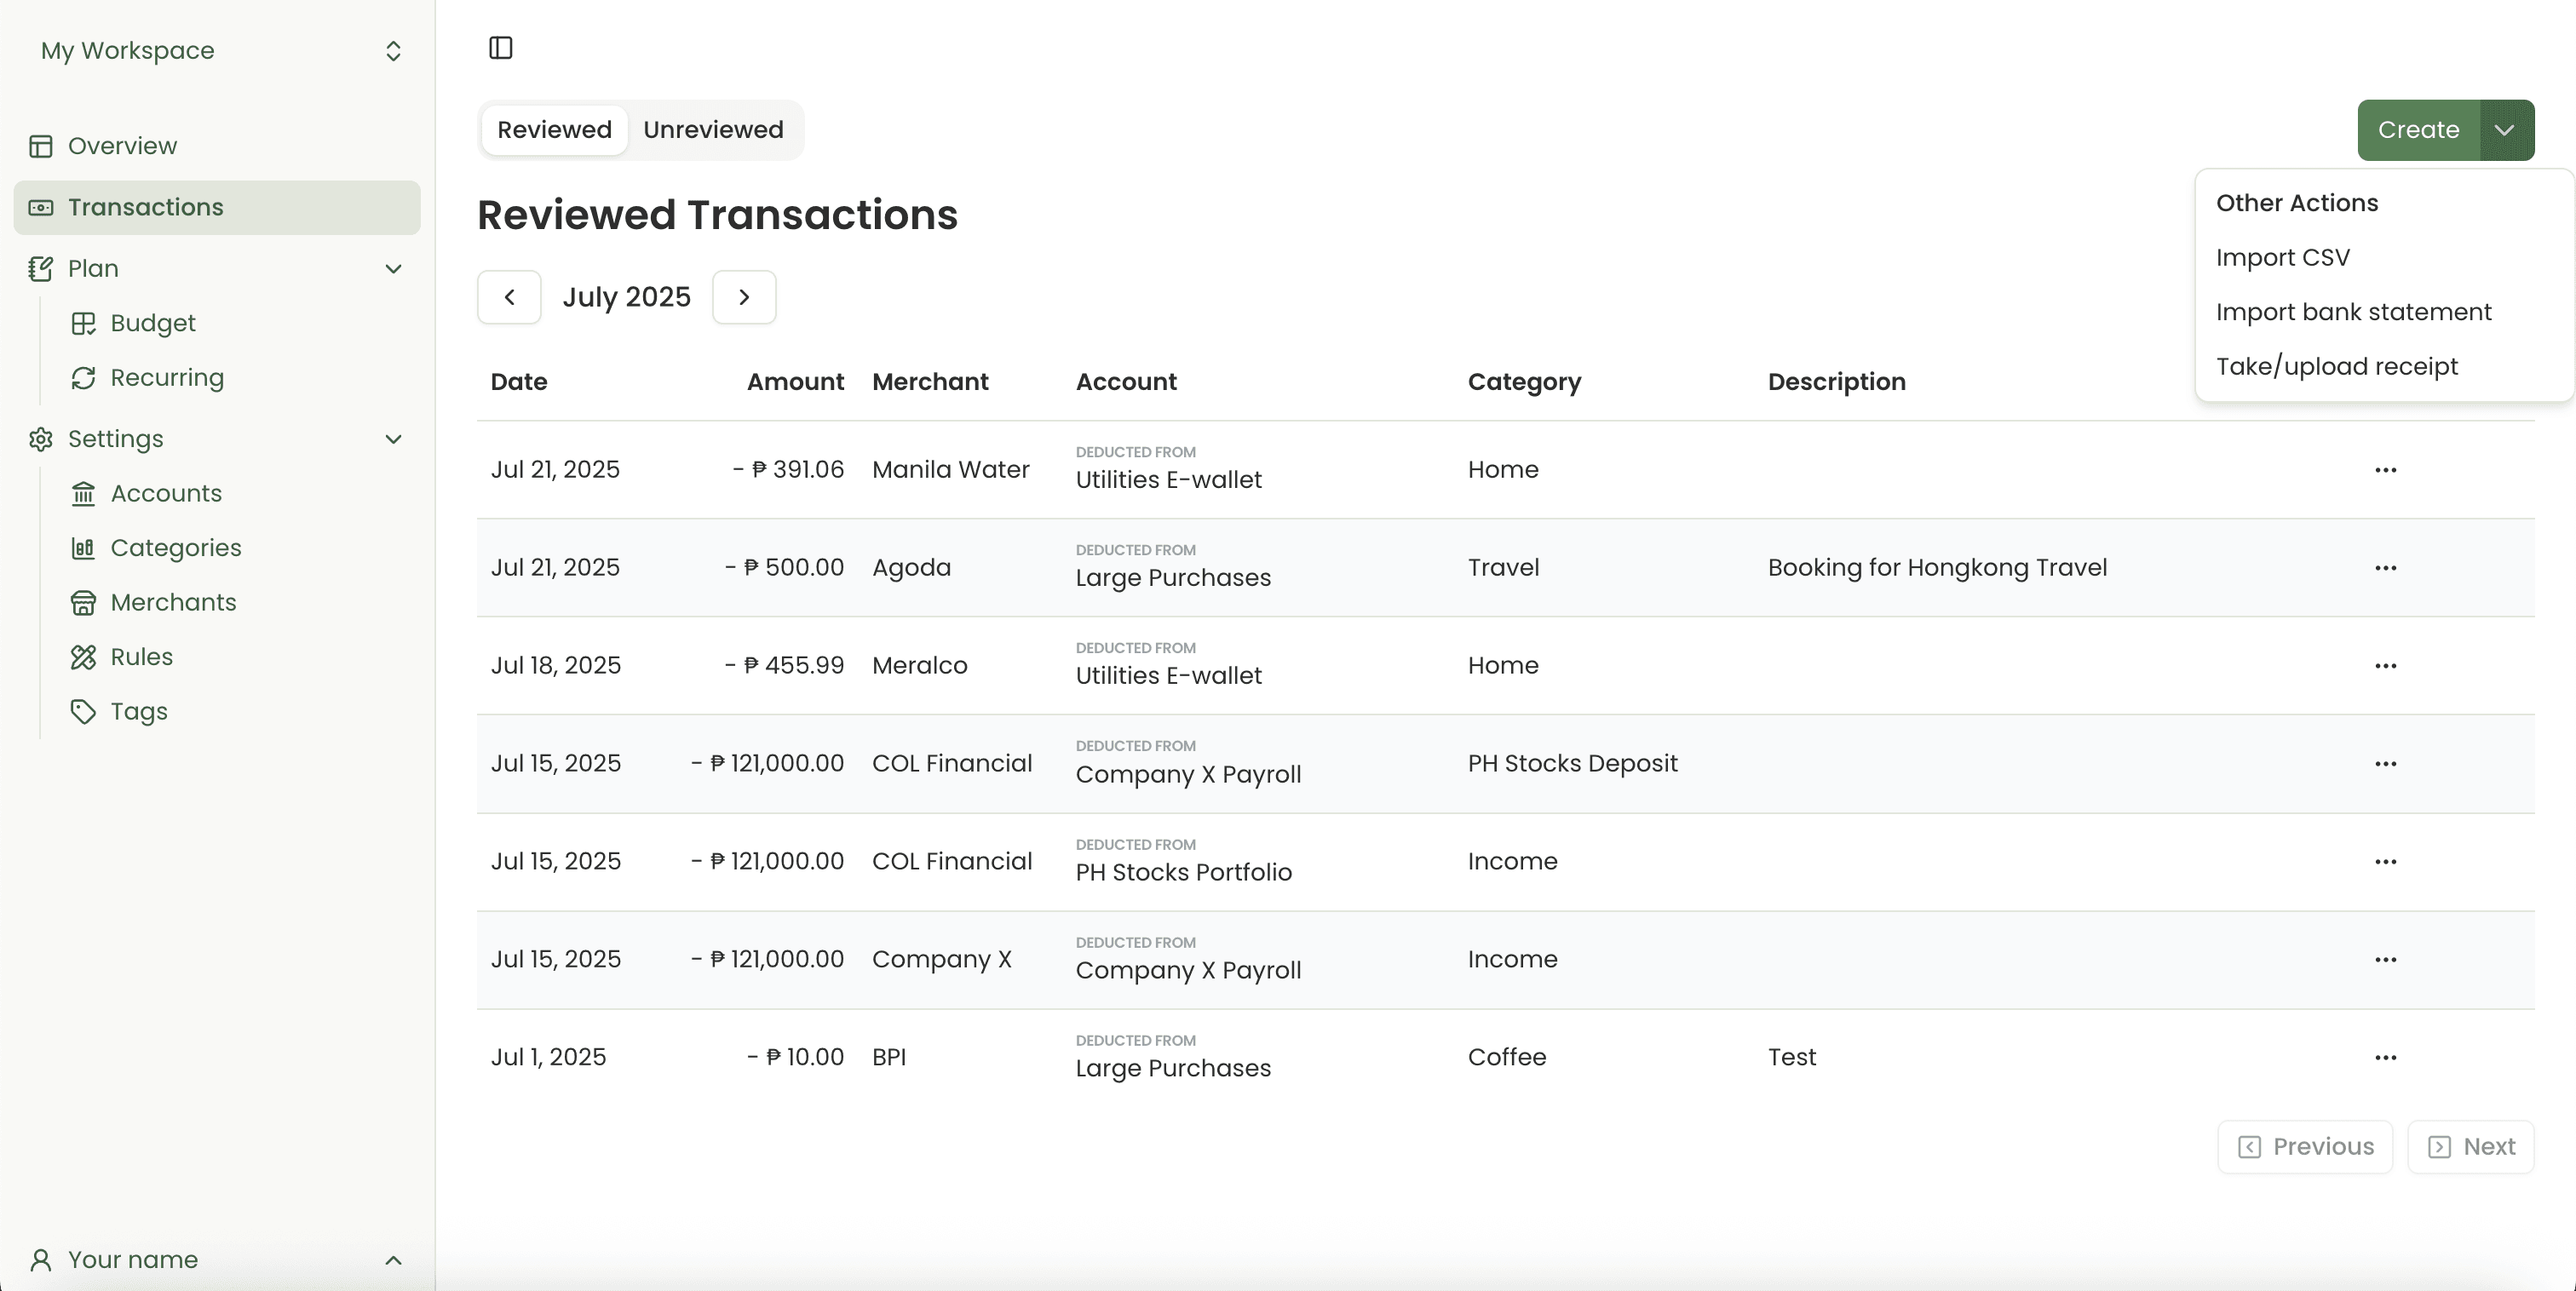
Task: Toggle the Create dropdown arrow
Action: pyautogui.click(x=2506, y=130)
